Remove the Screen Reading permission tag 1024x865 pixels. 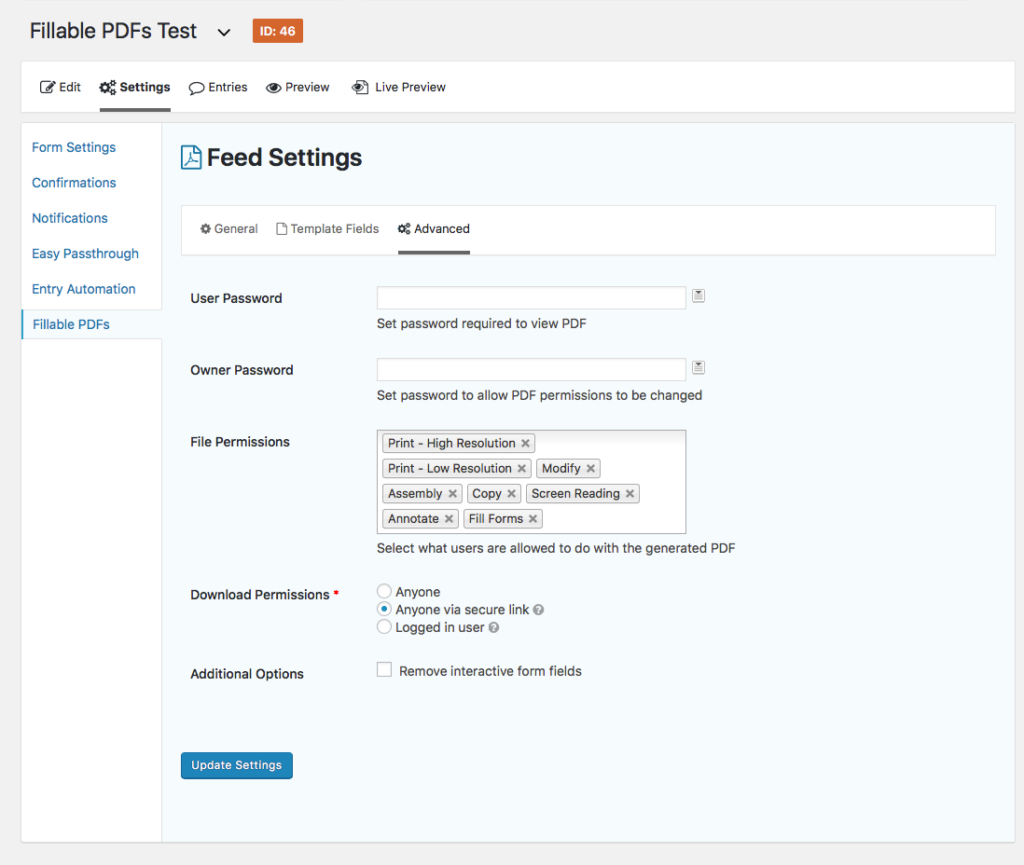[630, 494]
